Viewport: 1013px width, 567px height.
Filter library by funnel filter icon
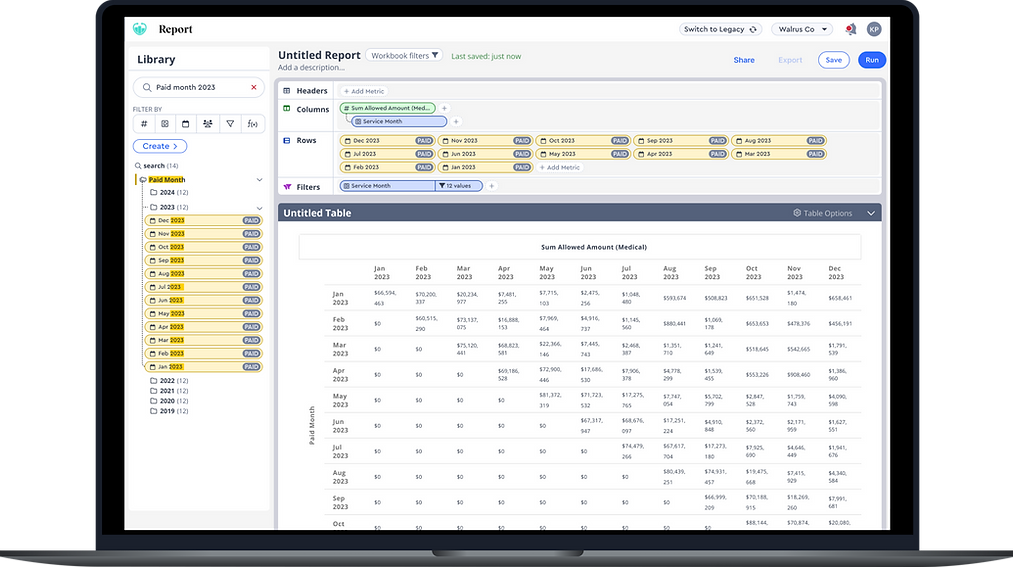(x=230, y=123)
